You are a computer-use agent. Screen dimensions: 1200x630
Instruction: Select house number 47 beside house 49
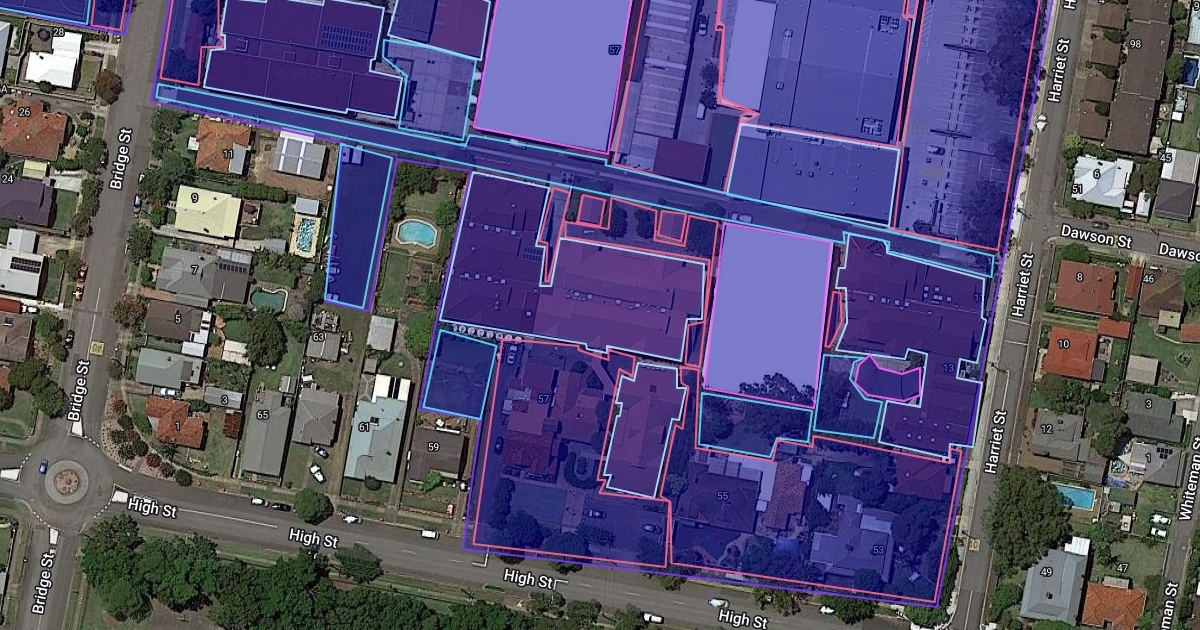point(1122,568)
